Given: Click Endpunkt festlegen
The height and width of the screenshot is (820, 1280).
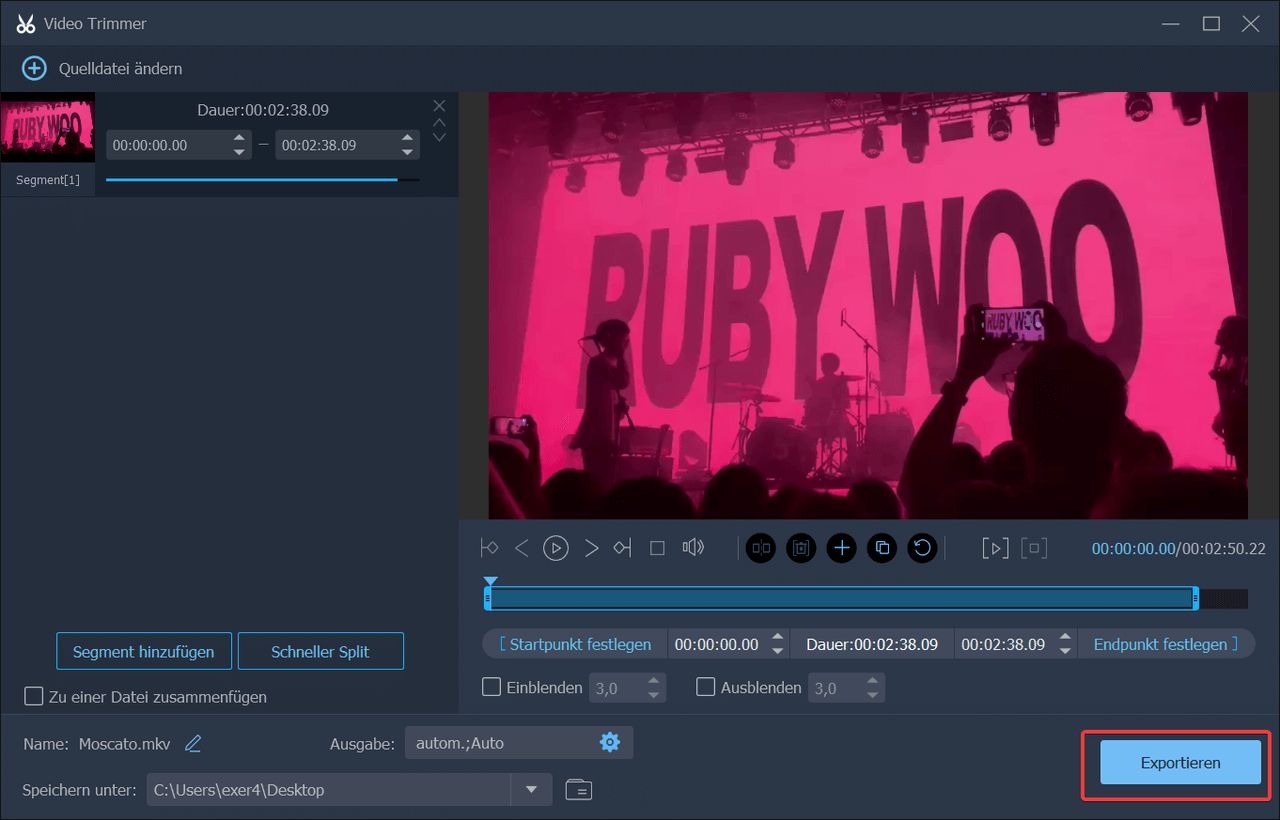Looking at the screenshot, I should pyautogui.click(x=1165, y=644).
